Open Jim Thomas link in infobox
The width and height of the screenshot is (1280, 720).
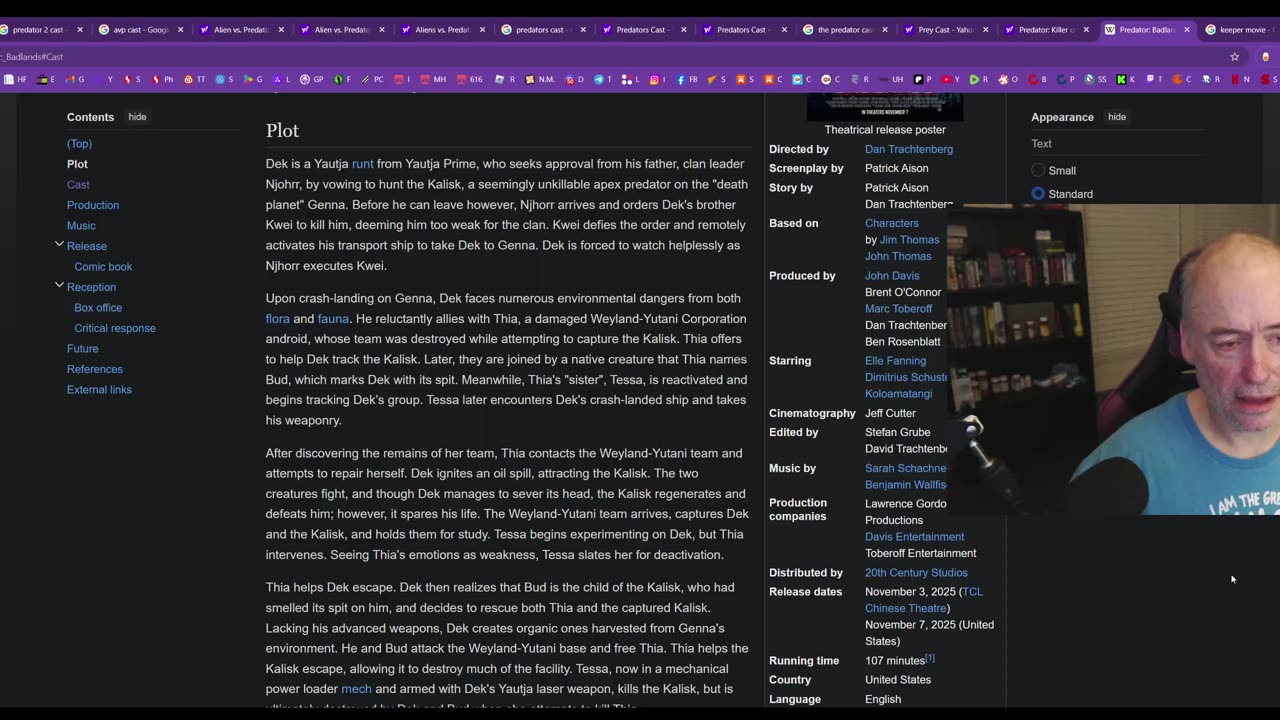pyautogui.click(x=909, y=240)
